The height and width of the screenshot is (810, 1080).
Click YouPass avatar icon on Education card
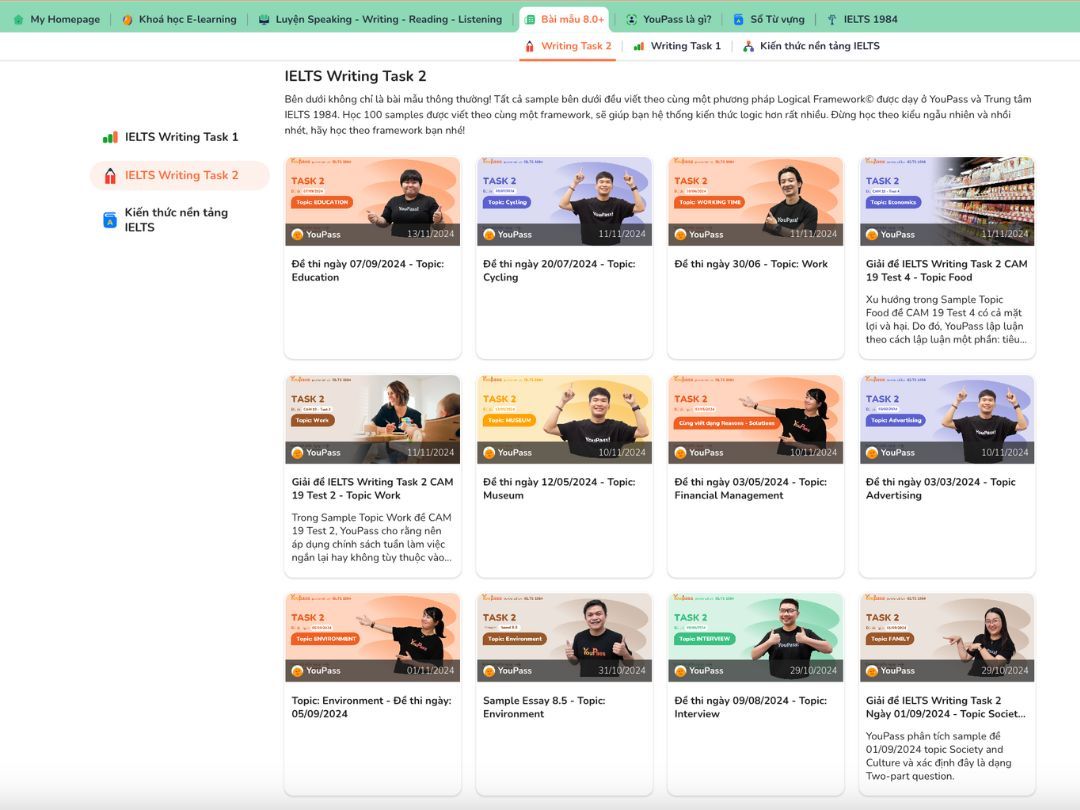coord(297,234)
